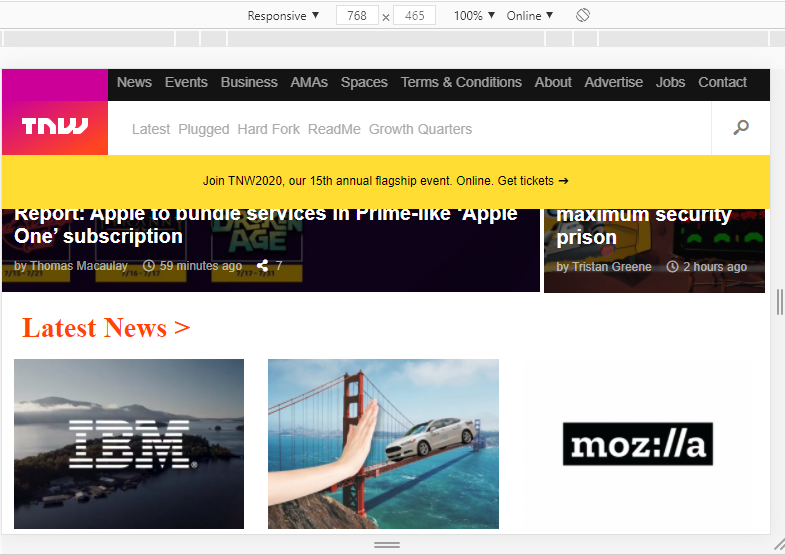Grab the corner viewport resize handle

pos(778,544)
